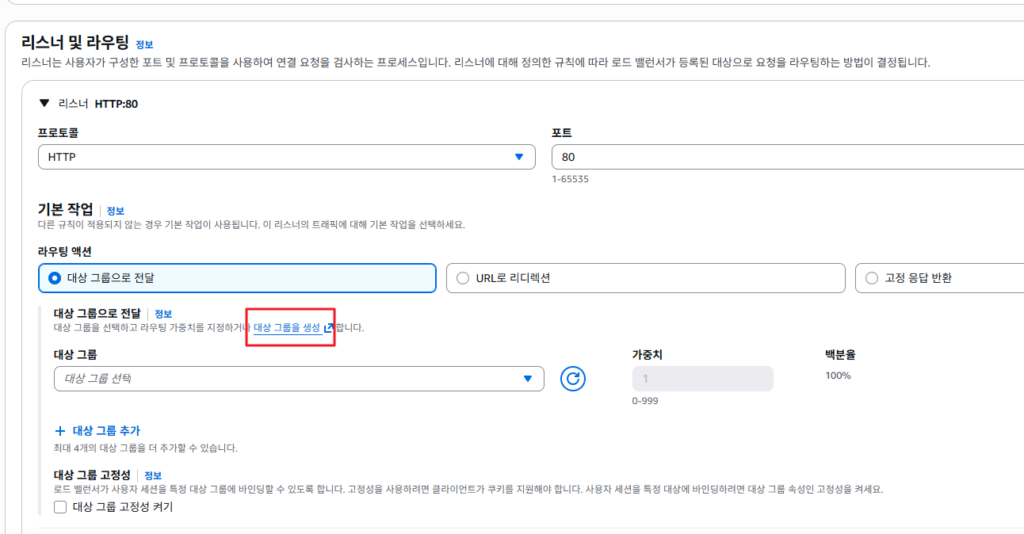The width and height of the screenshot is (1024, 534).
Task: Click the 백분율 column label
Action: [x=840, y=354]
